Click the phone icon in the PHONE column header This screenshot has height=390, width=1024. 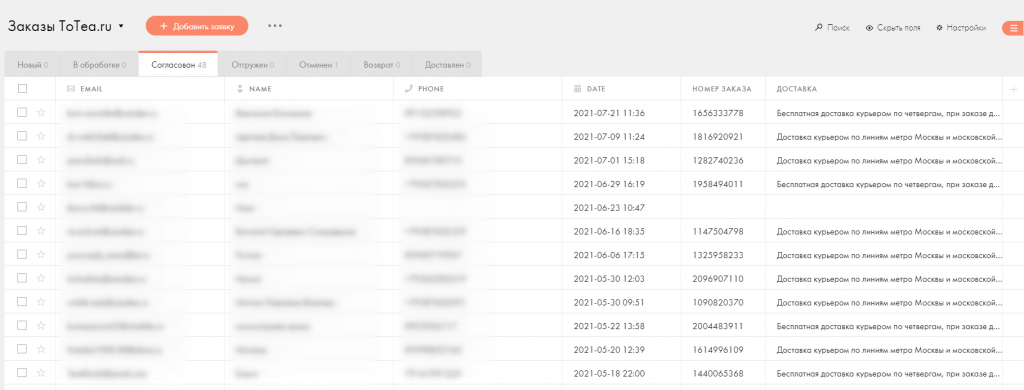click(409, 88)
